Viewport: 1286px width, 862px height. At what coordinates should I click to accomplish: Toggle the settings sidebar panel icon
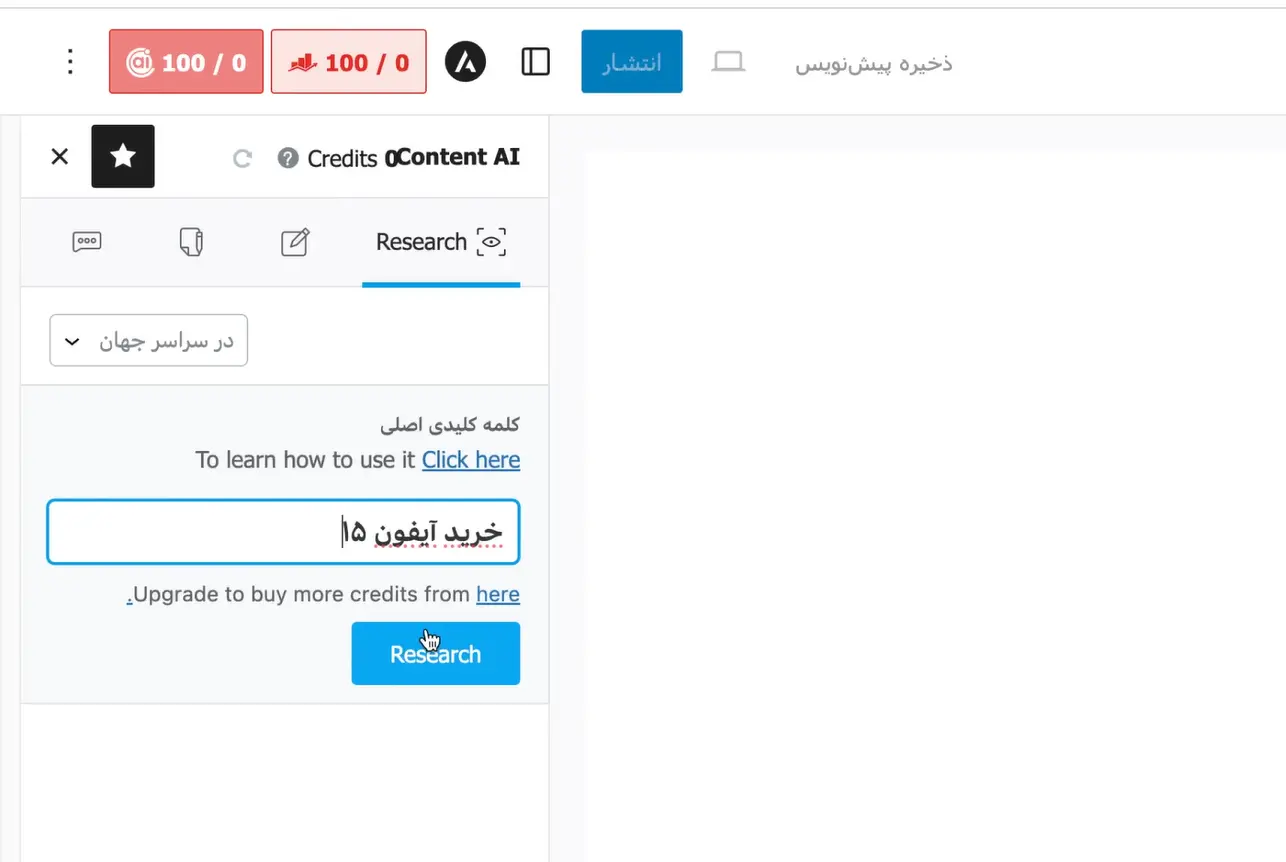(x=535, y=60)
